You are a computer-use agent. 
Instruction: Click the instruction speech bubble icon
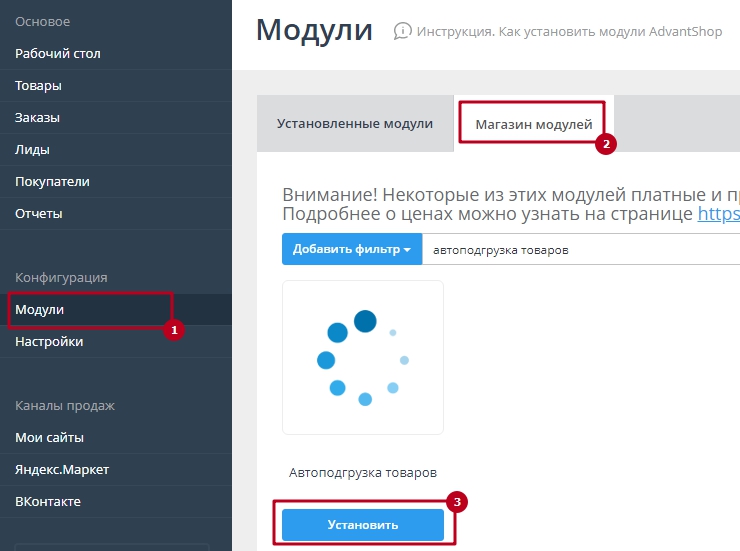coord(402,31)
